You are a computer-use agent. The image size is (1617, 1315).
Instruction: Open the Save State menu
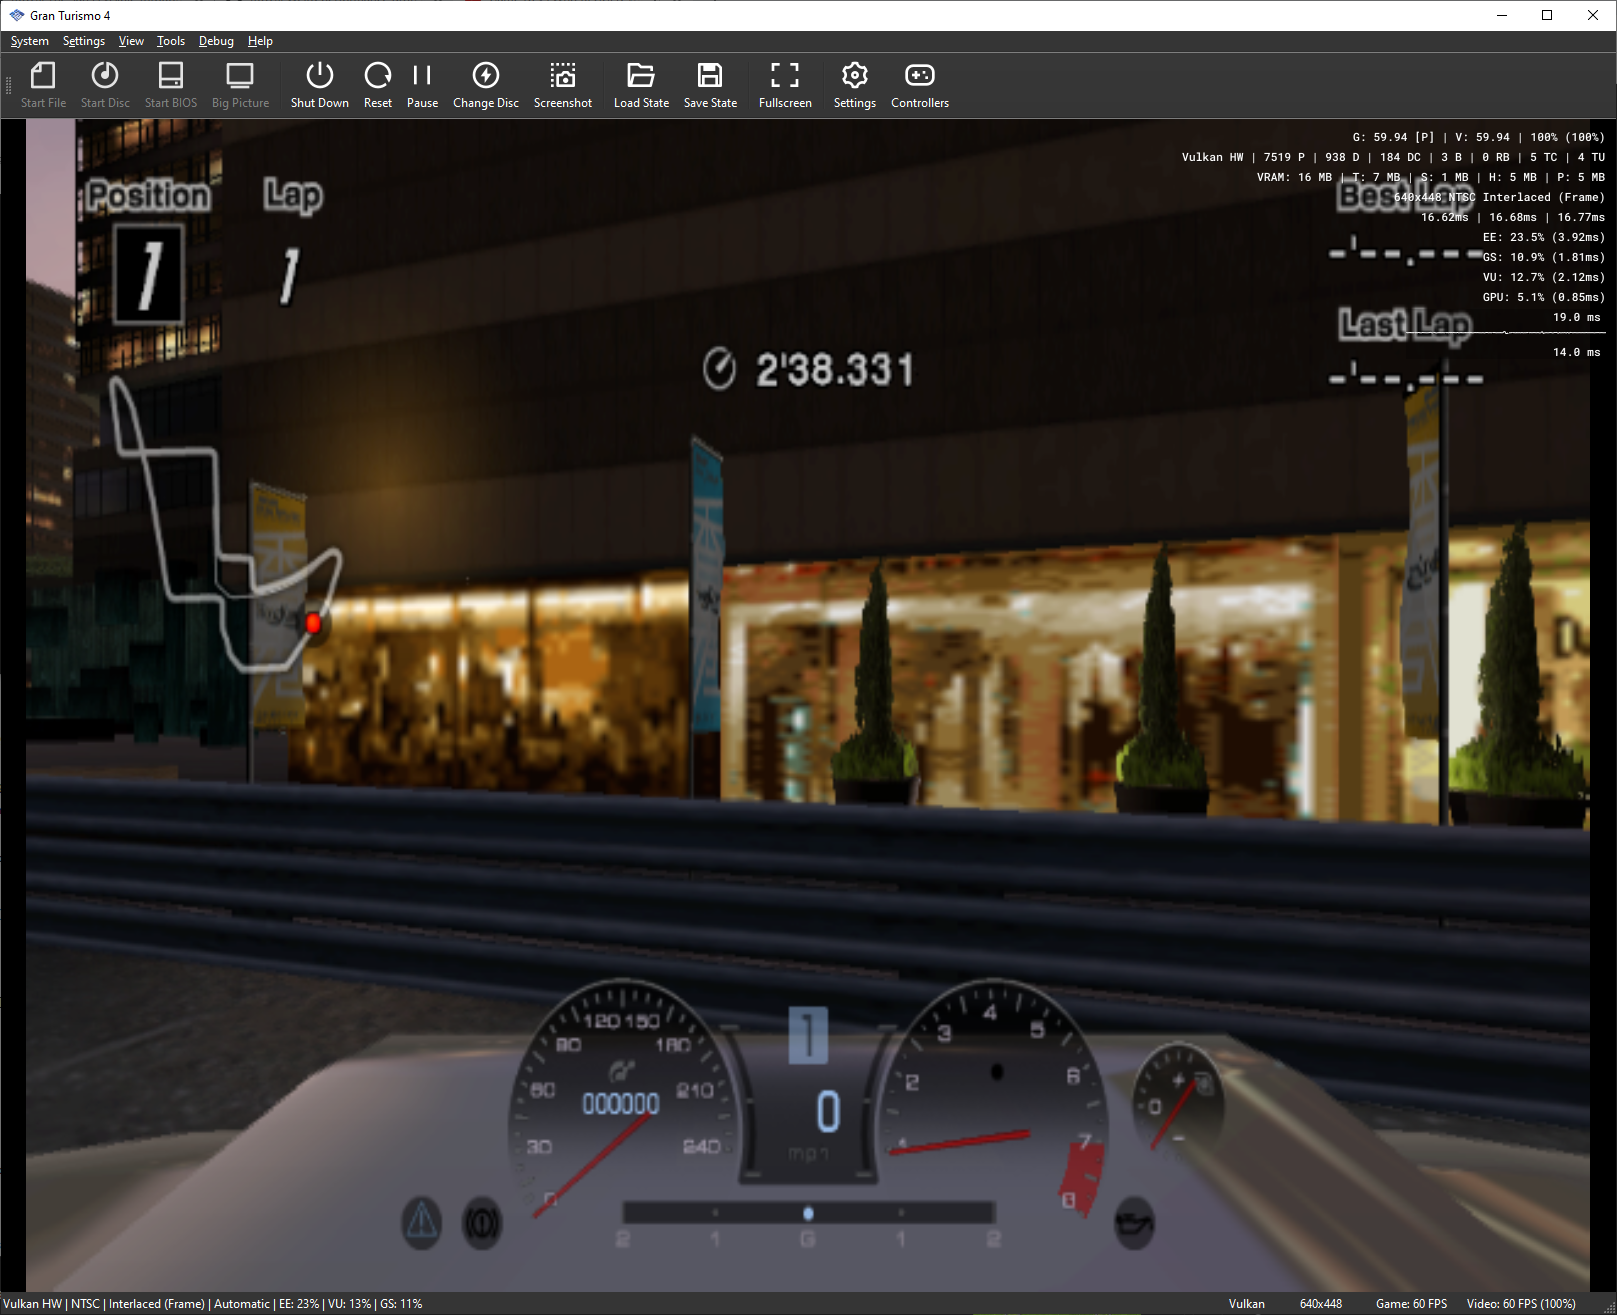coord(710,85)
